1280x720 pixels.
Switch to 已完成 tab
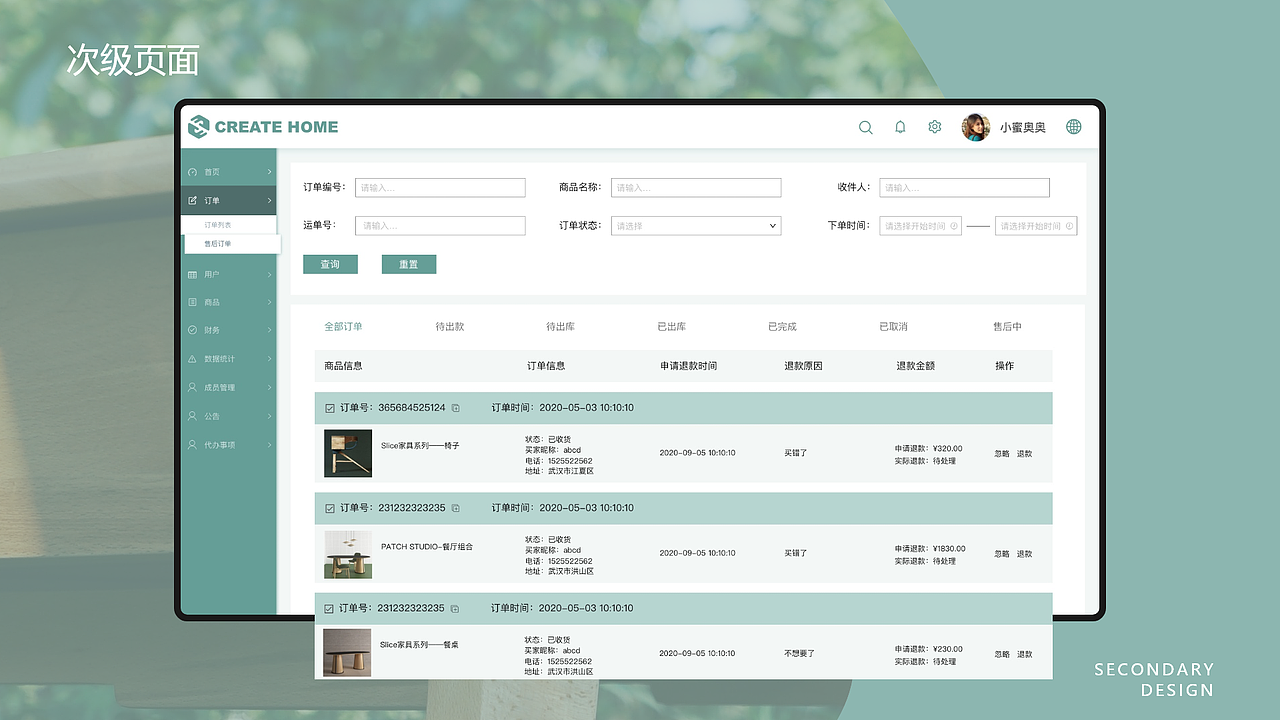pyautogui.click(x=782, y=327)
